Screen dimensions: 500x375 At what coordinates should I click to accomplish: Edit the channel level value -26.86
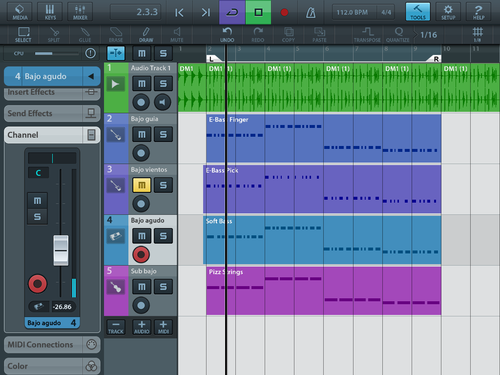tap(62, 307)
